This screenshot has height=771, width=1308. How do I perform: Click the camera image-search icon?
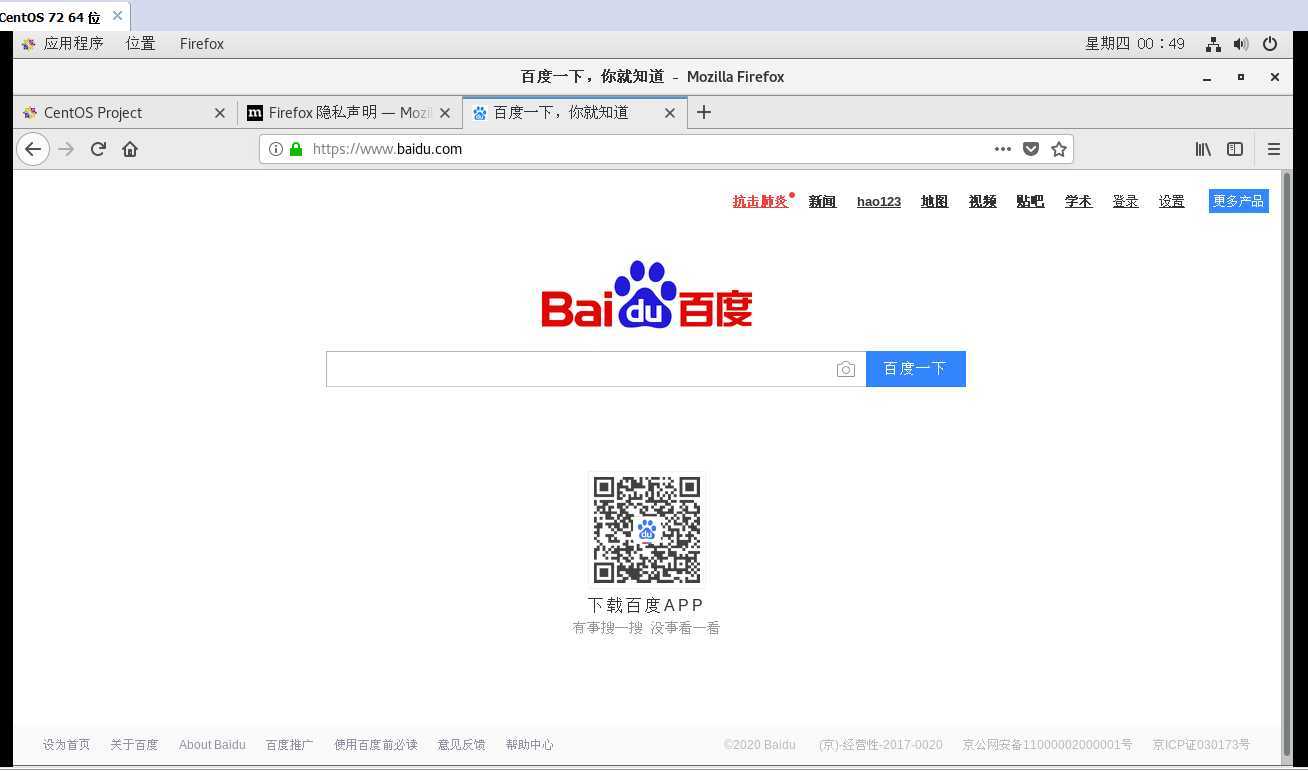[846, 369]
